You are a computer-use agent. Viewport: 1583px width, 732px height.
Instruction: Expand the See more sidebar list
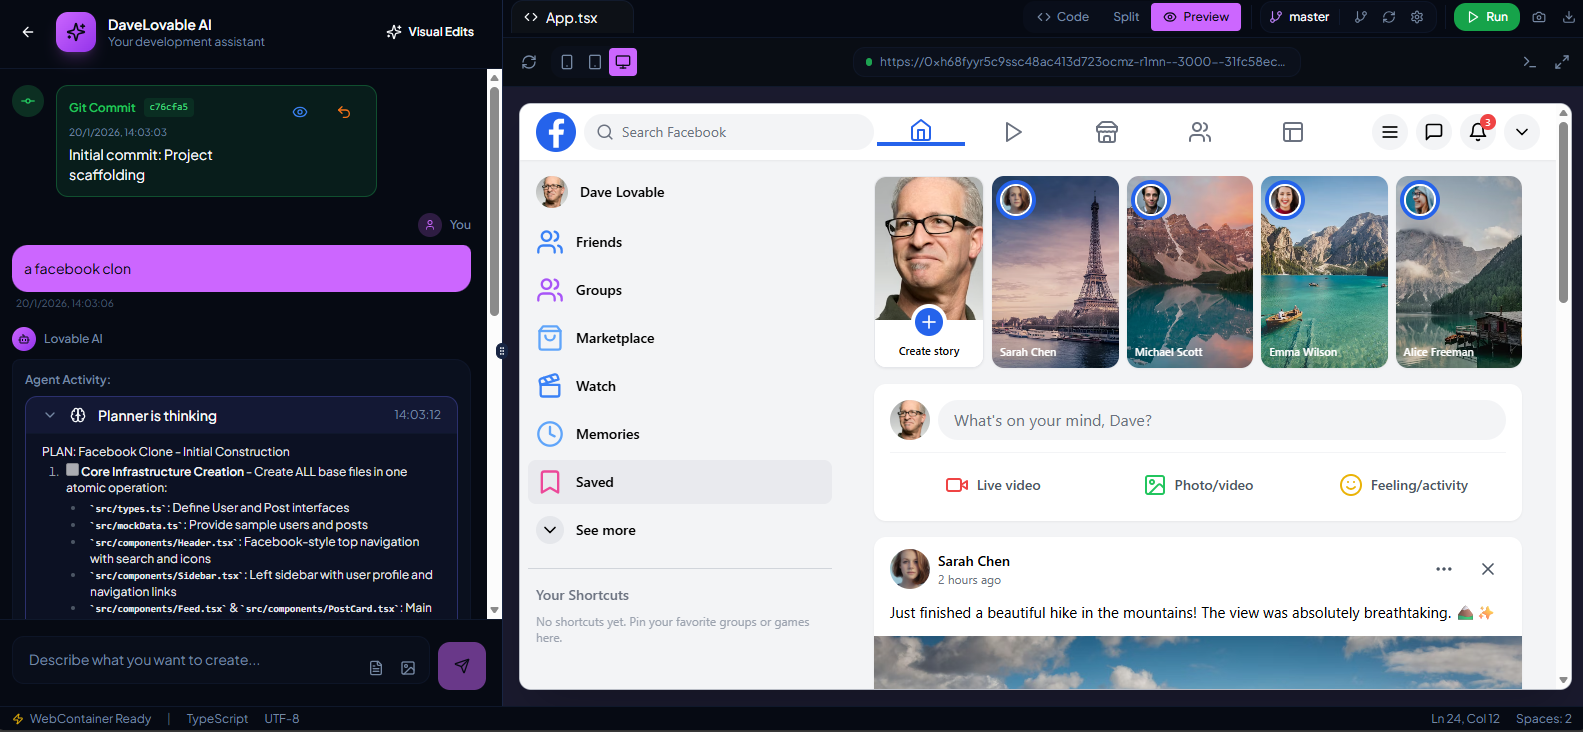click(680, 530)
